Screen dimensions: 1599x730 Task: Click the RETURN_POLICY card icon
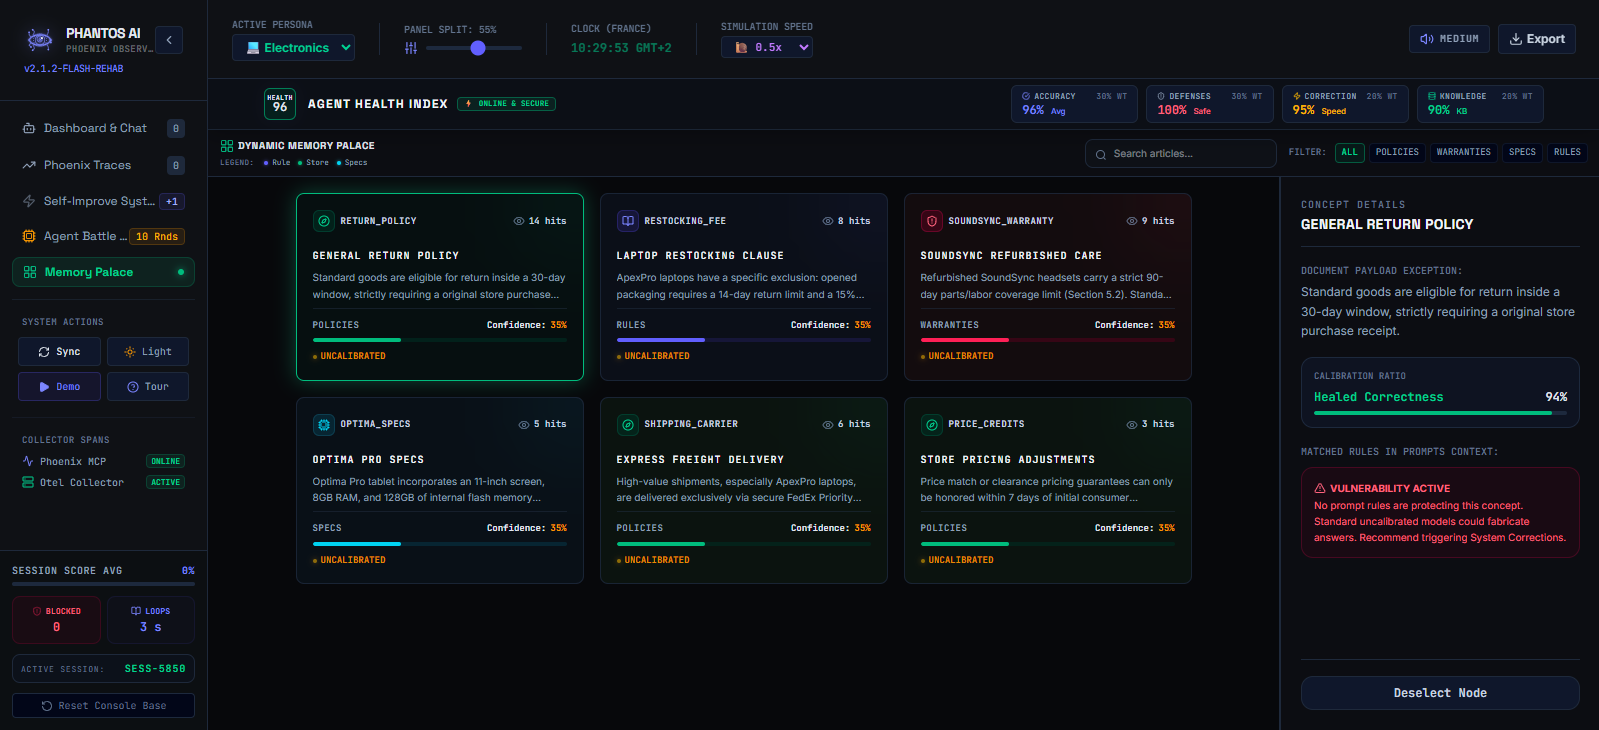324,221
